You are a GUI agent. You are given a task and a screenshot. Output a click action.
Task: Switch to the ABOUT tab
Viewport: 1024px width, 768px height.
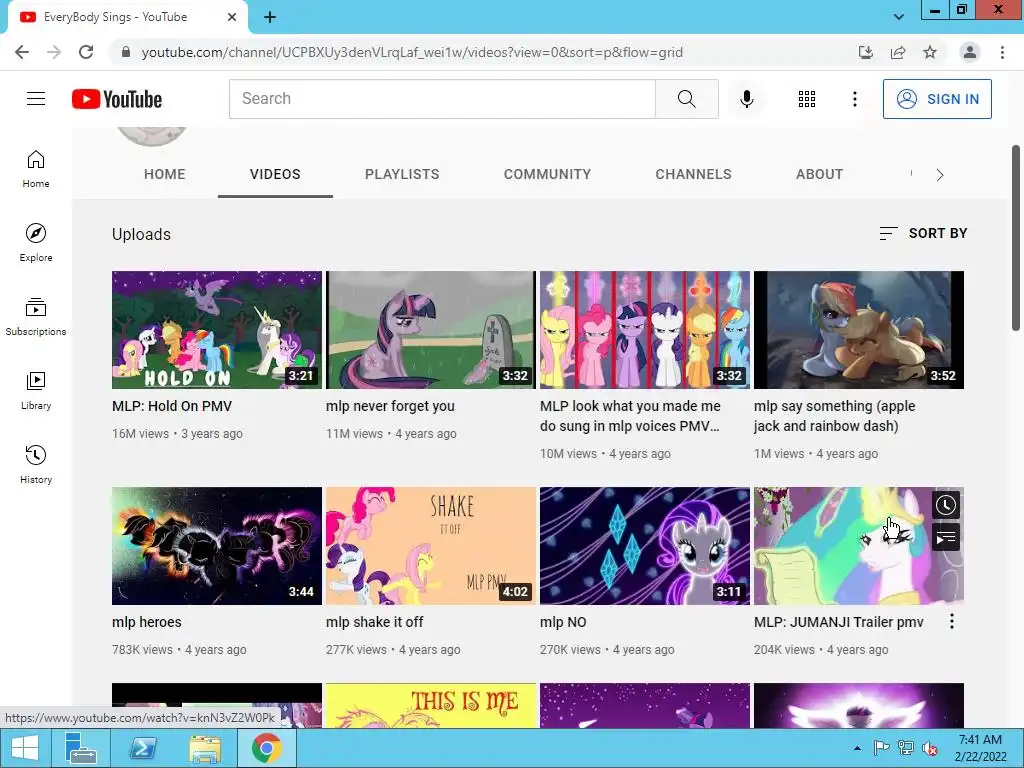pyautogui.click(x=820, y=174)
